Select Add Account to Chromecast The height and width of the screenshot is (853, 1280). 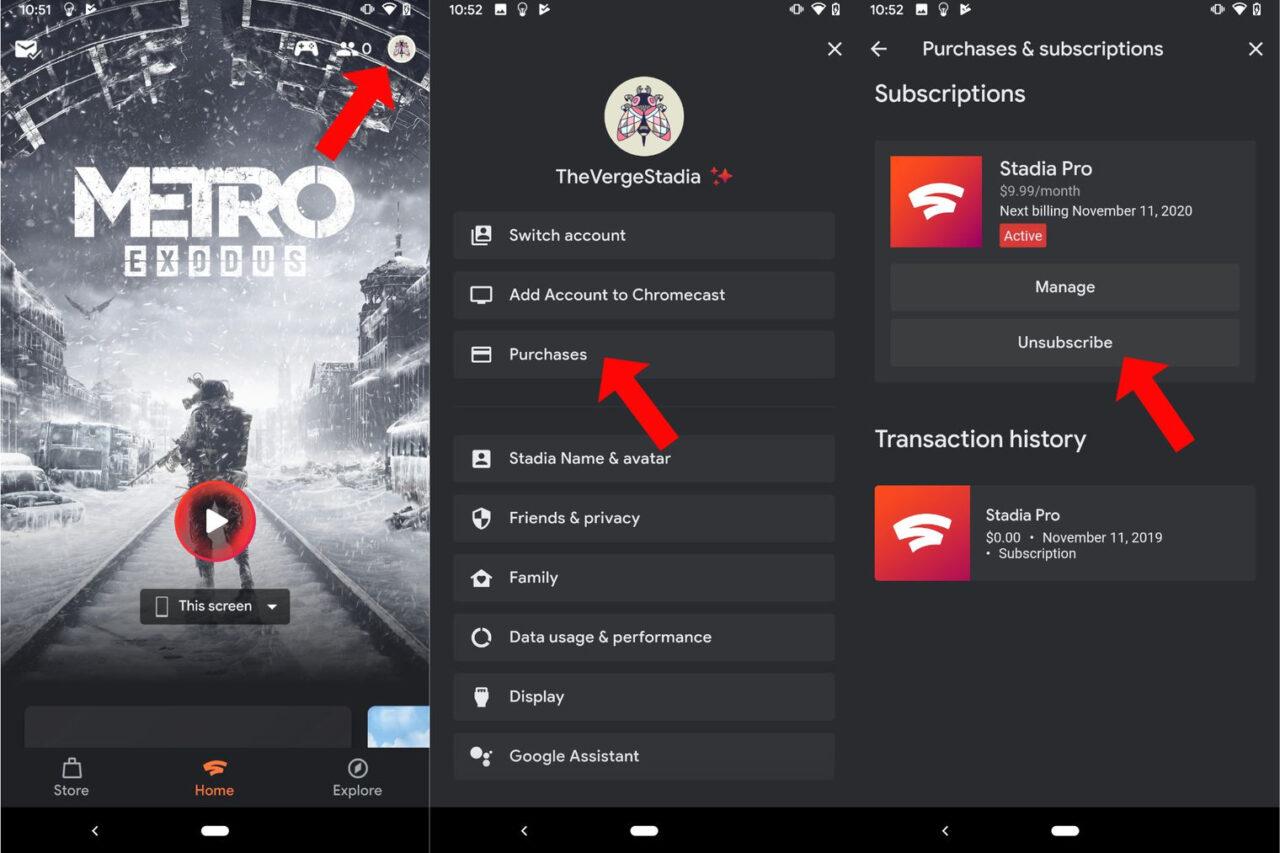644,295
